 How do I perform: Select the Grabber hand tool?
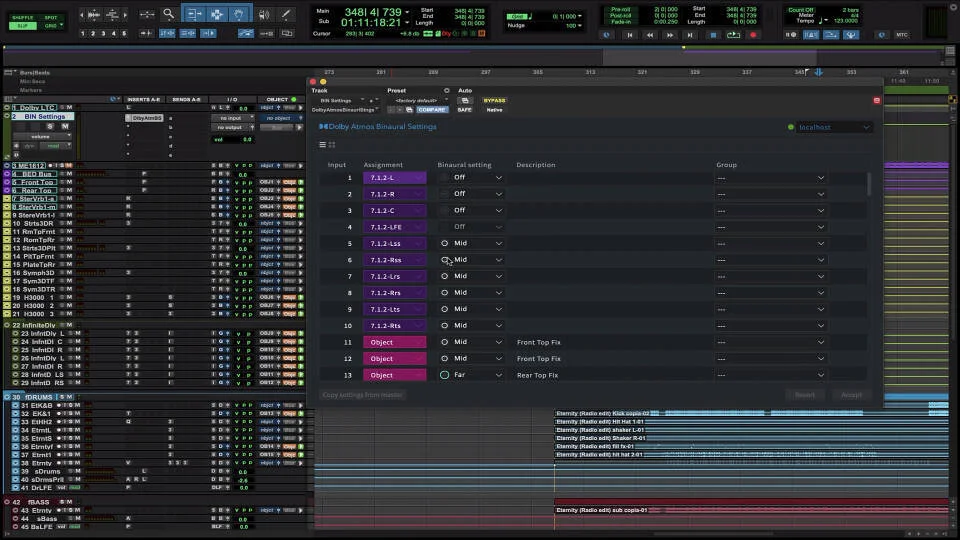click(239, 13)
